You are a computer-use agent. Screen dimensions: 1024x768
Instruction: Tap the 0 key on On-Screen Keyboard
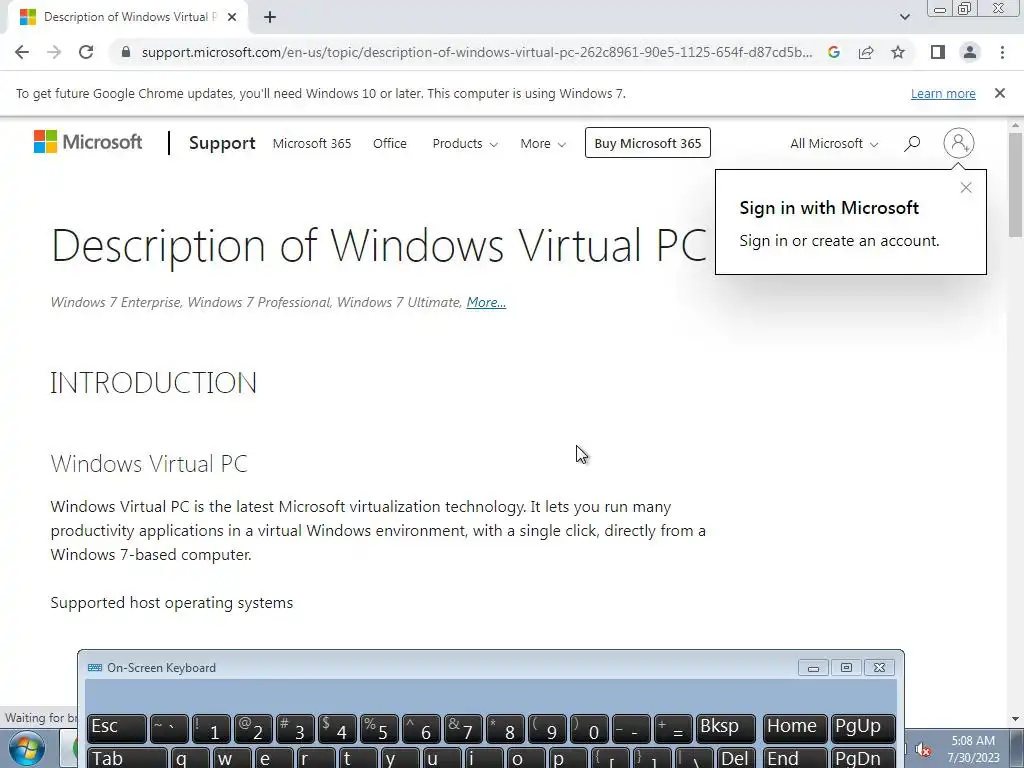(x=589, y=728)
